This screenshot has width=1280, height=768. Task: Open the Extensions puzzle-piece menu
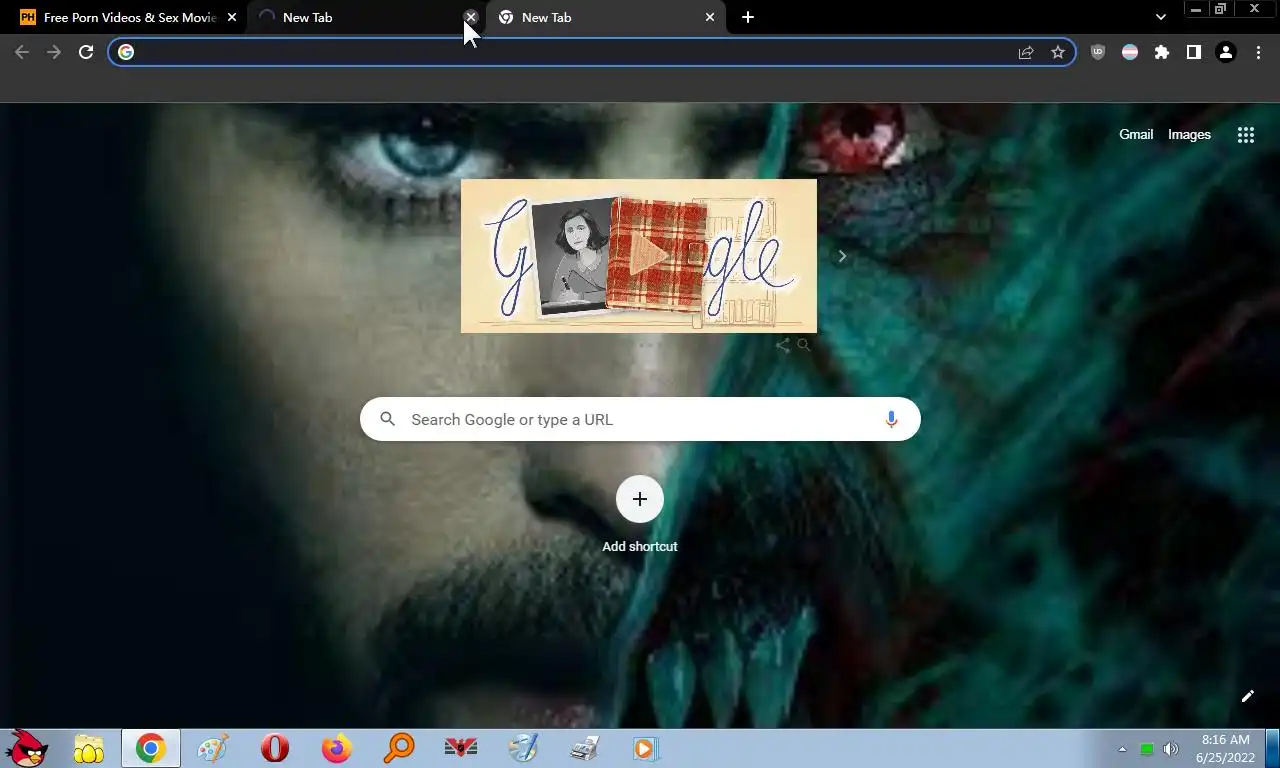[1162, 52]
